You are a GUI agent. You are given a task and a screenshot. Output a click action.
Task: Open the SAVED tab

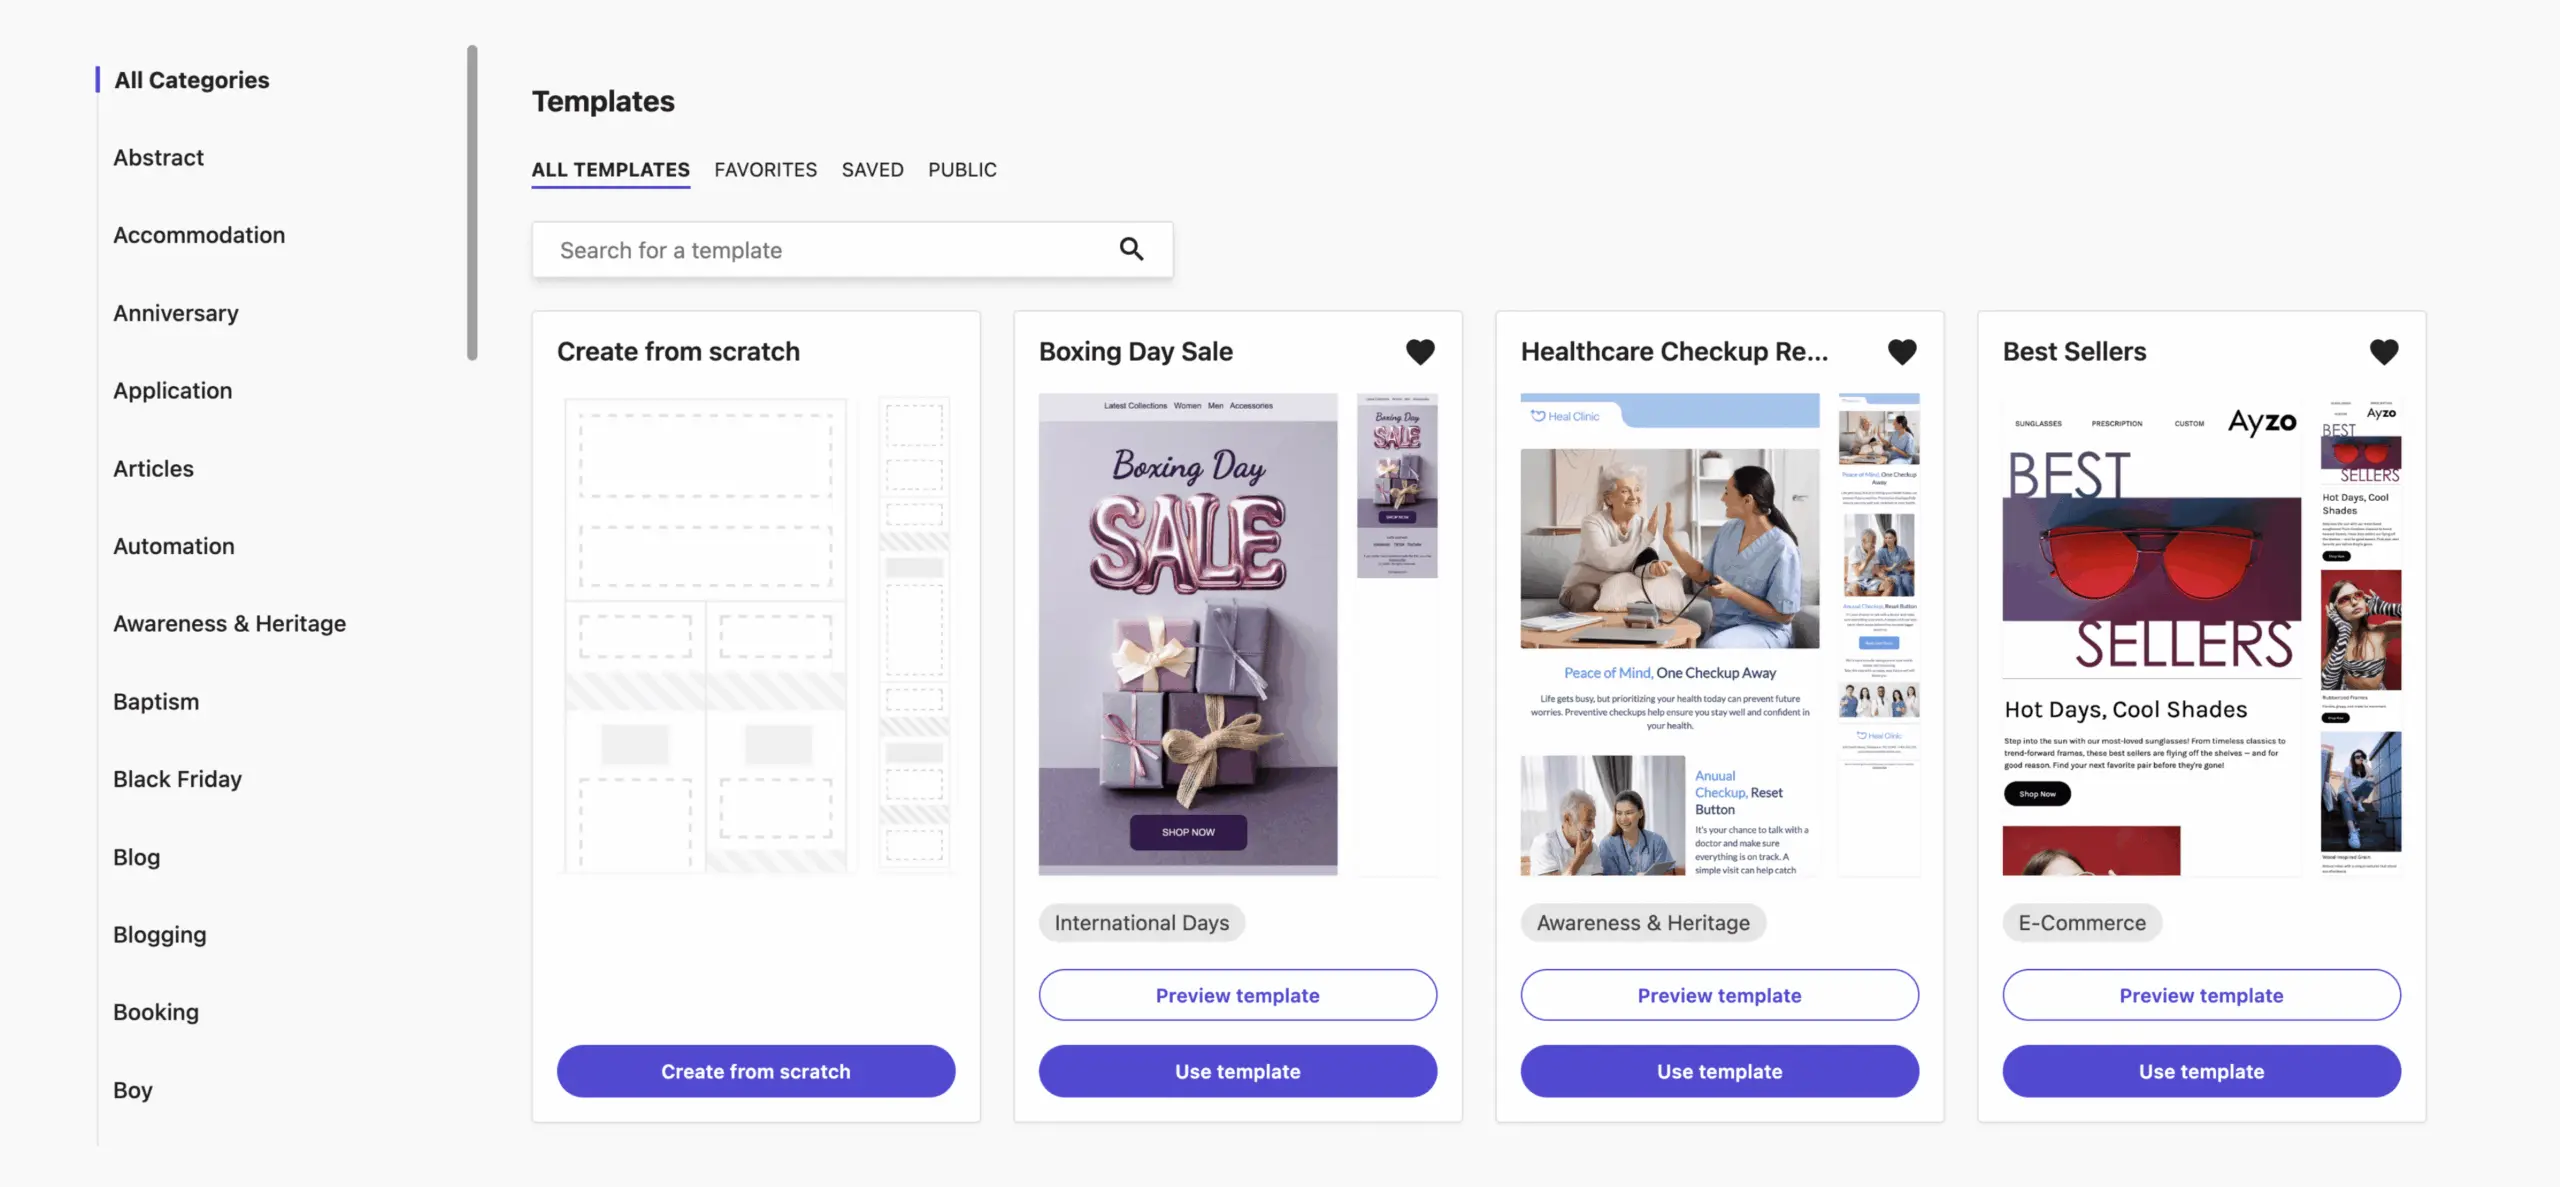pos(872,169)
